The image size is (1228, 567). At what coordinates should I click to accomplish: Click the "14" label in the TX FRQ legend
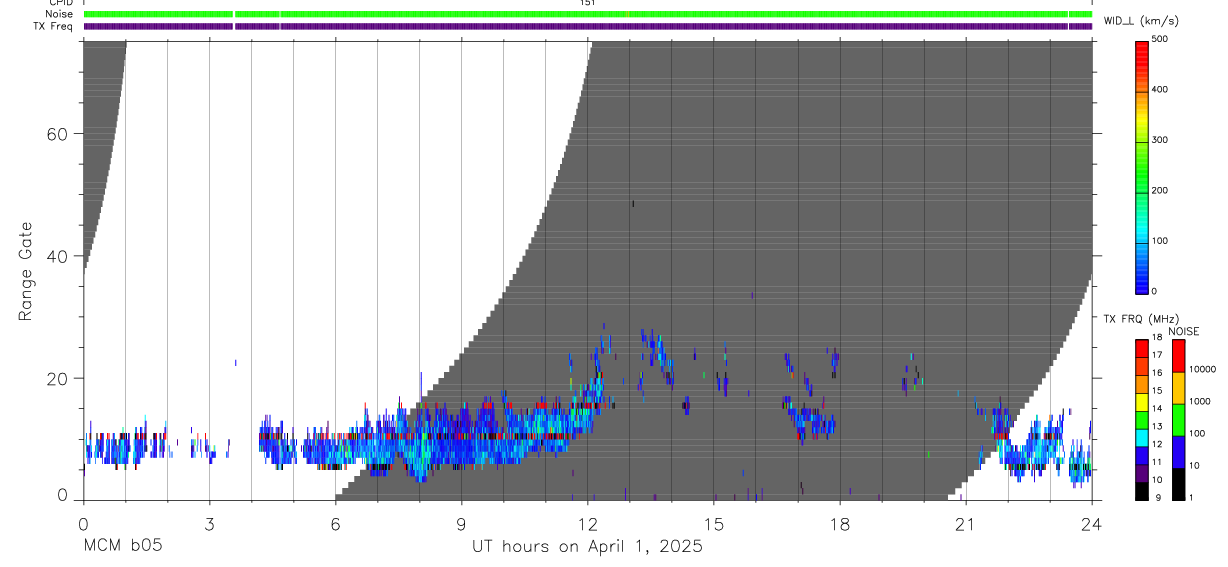coord(1158,408)
